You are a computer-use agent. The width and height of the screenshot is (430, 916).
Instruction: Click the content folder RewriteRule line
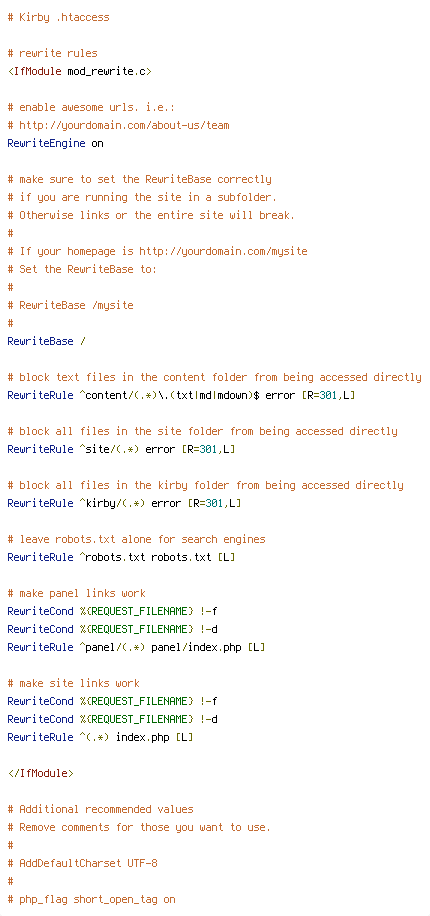pyautogui.click(x=181, y=395)
